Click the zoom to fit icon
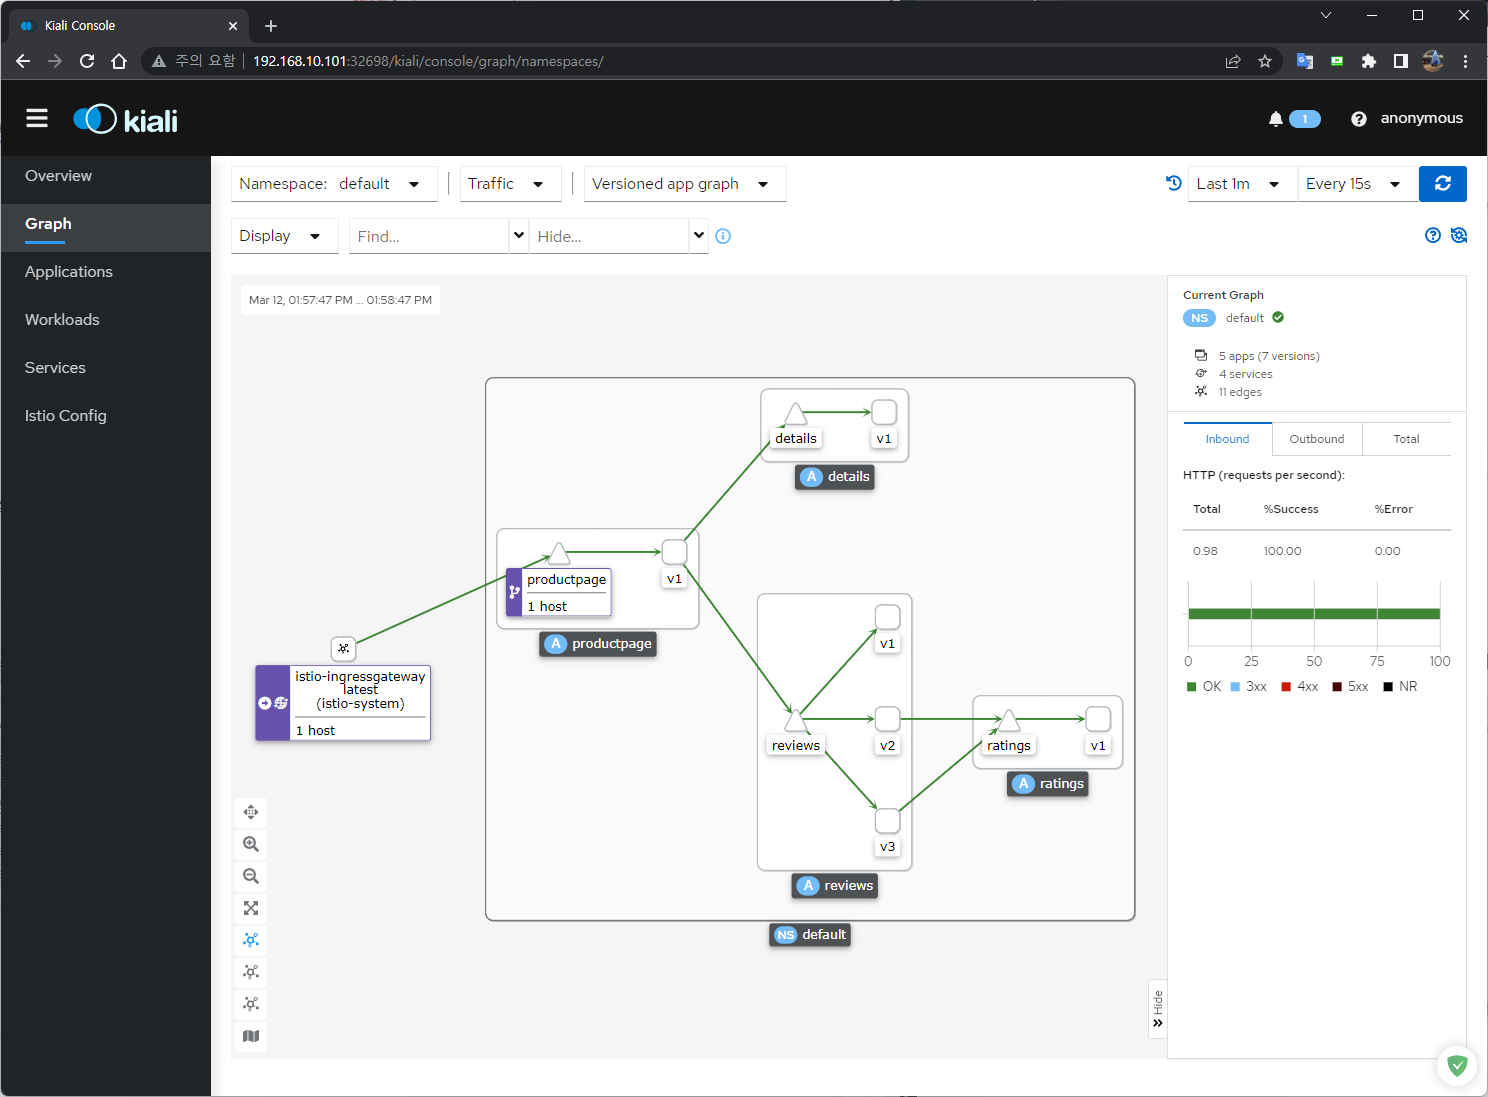Image resolution: width=1488 pixels, height=1097 pixels. pos(251,908)
